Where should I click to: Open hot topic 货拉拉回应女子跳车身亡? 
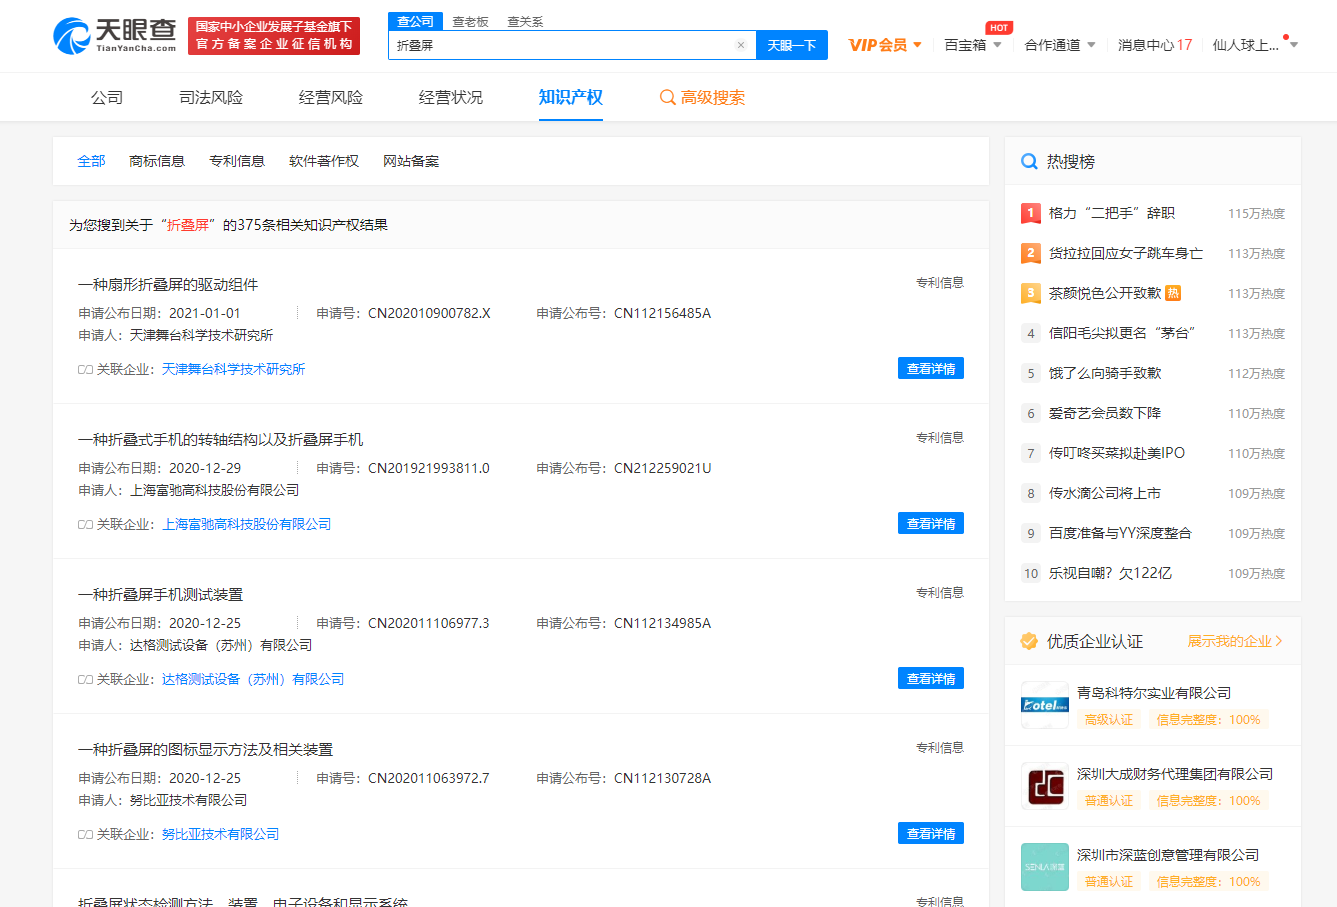[x=1126, y=253]
